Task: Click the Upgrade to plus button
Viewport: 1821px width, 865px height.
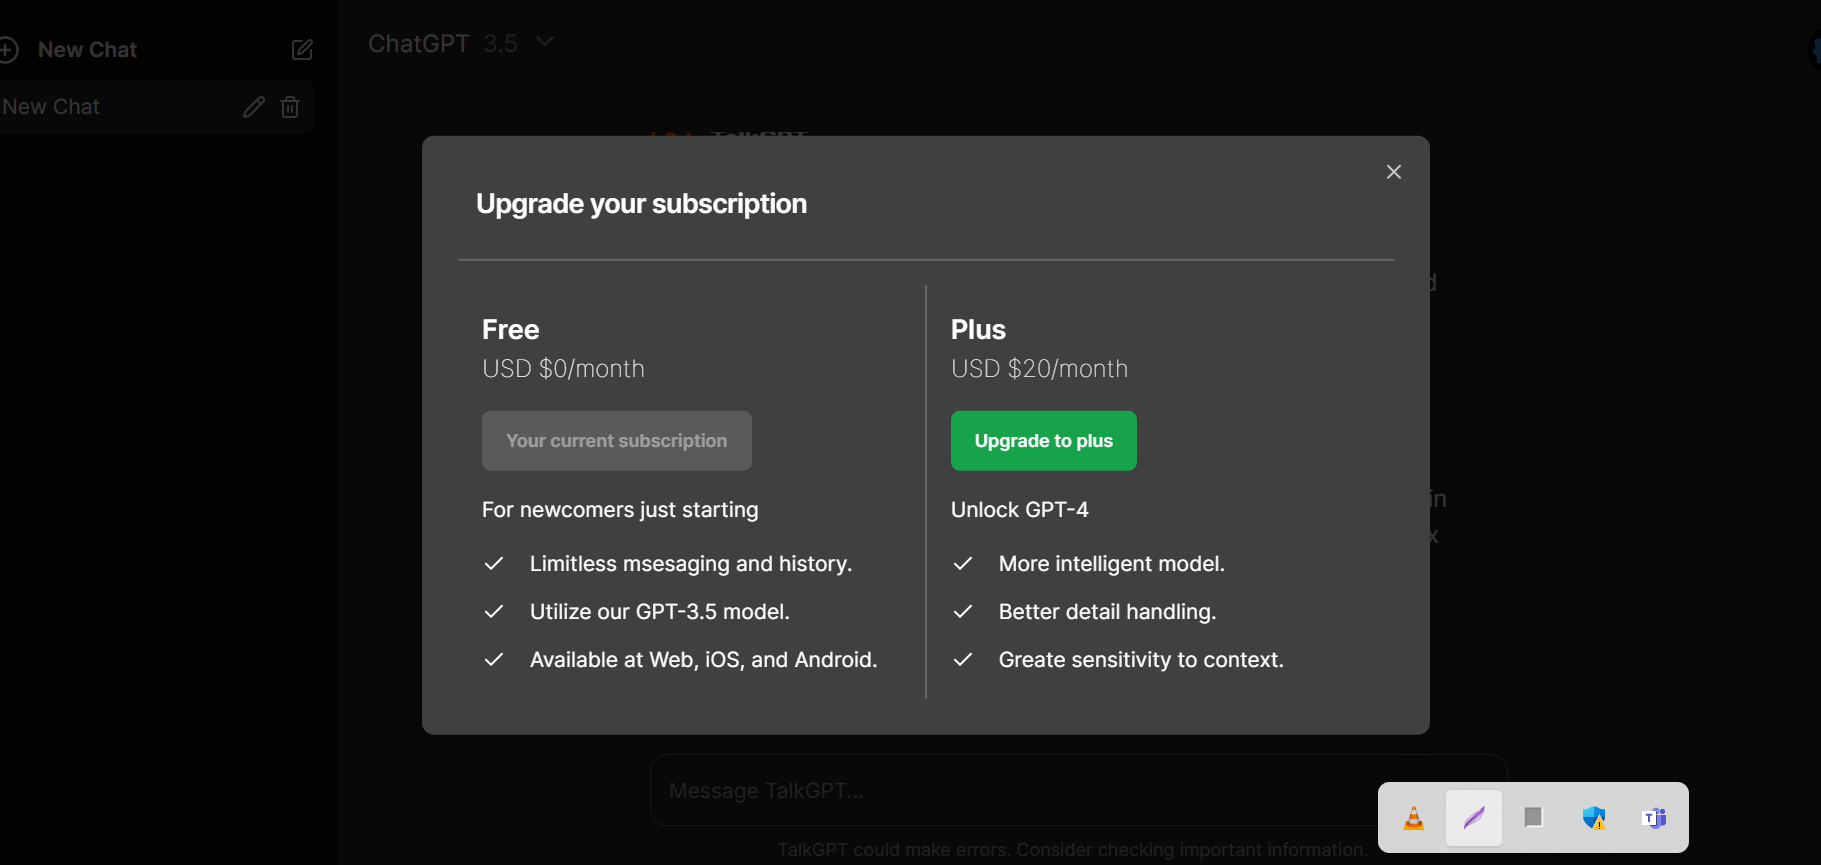Action: tap(1043, 441)
